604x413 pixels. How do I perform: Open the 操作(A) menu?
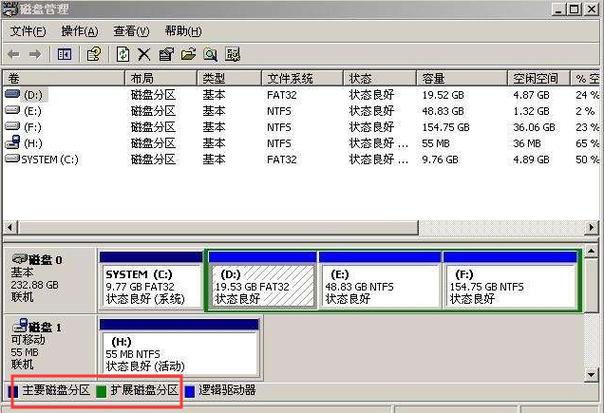(x=80, y=31)
